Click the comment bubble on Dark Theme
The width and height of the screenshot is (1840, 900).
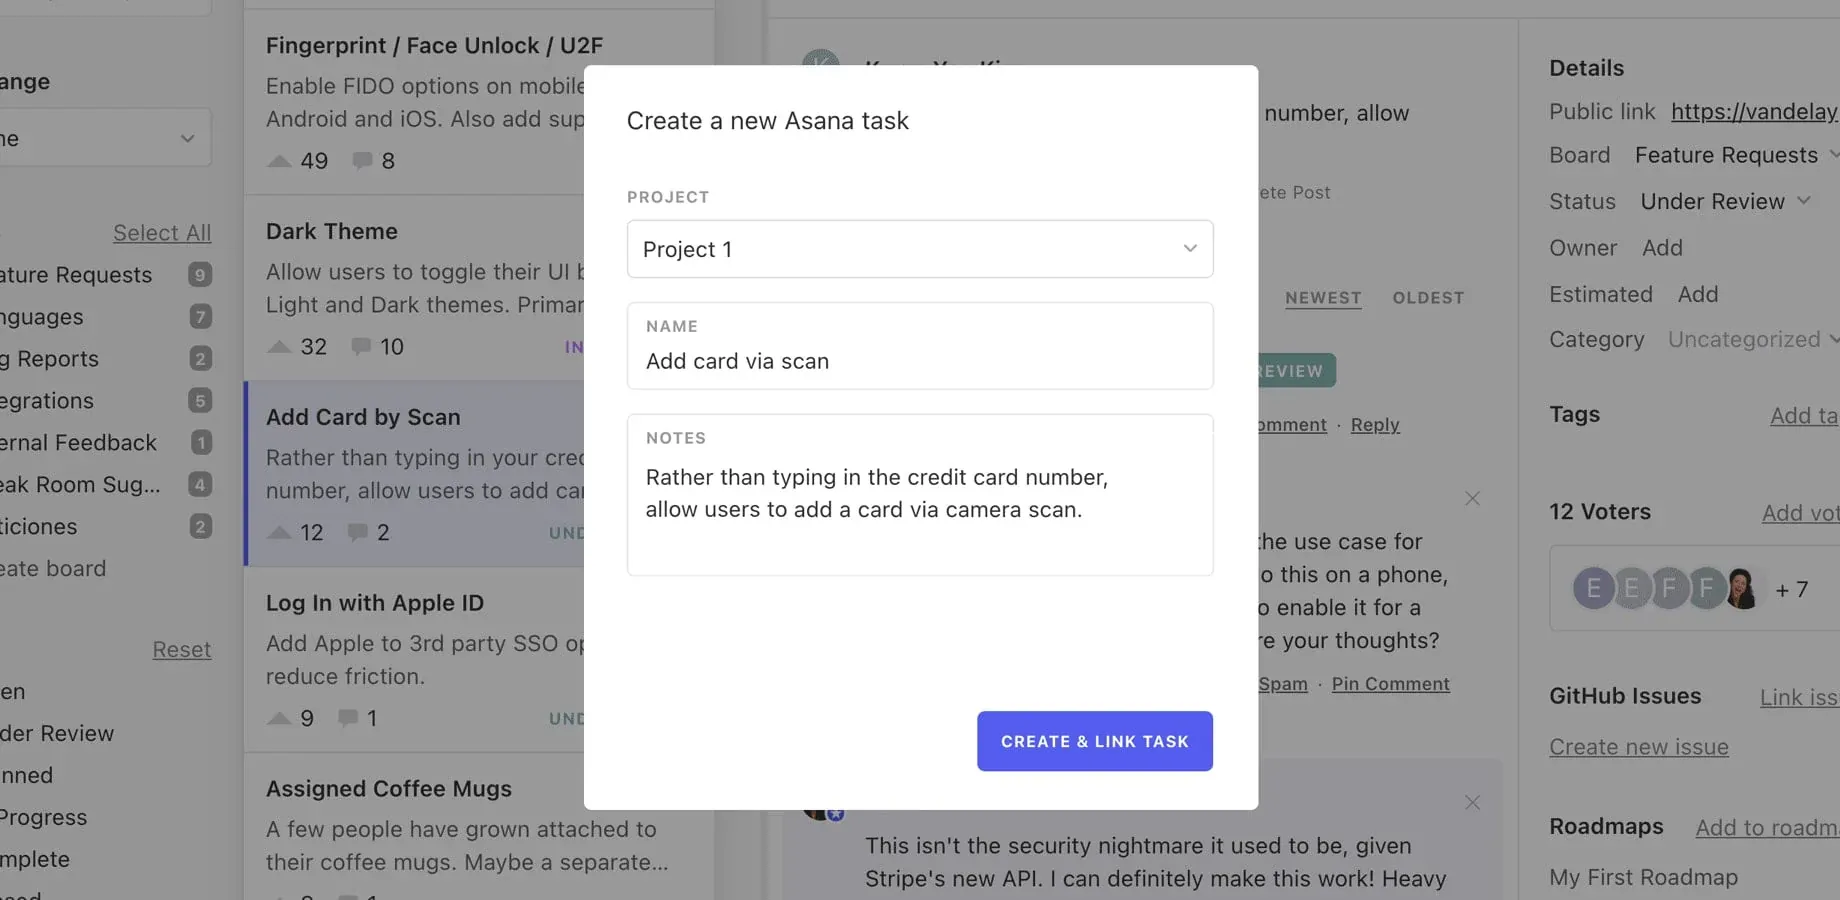click(361, 346)
